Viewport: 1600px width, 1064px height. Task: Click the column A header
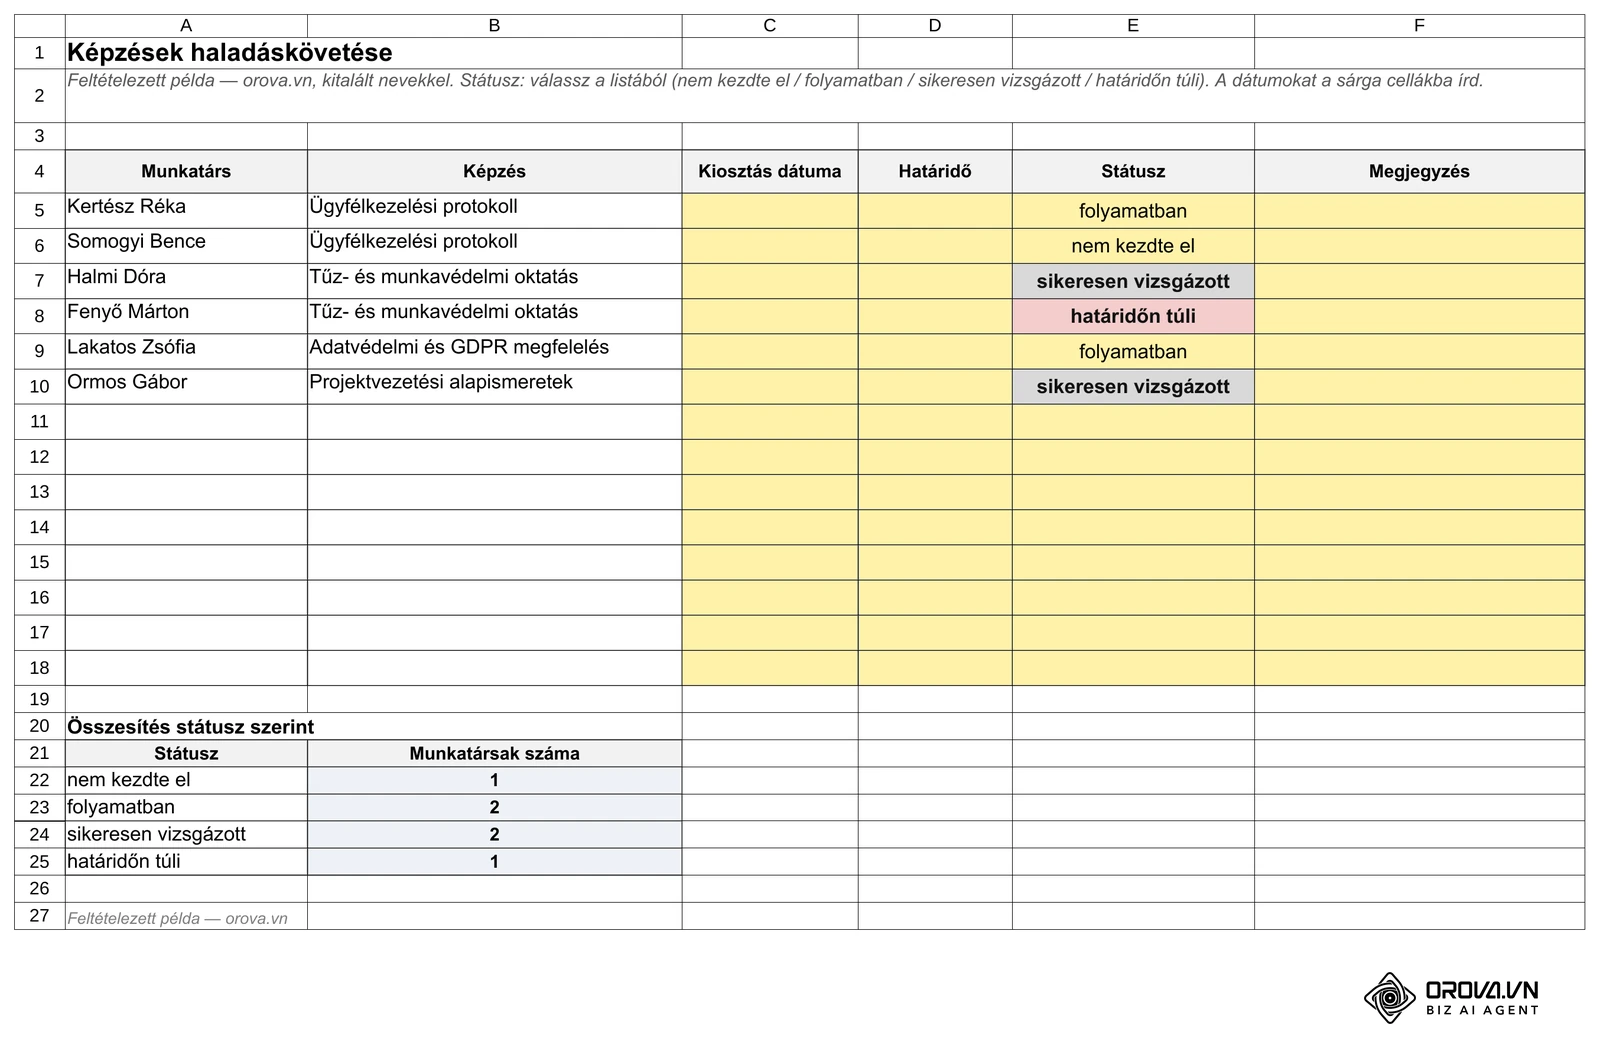coord(186,26)
